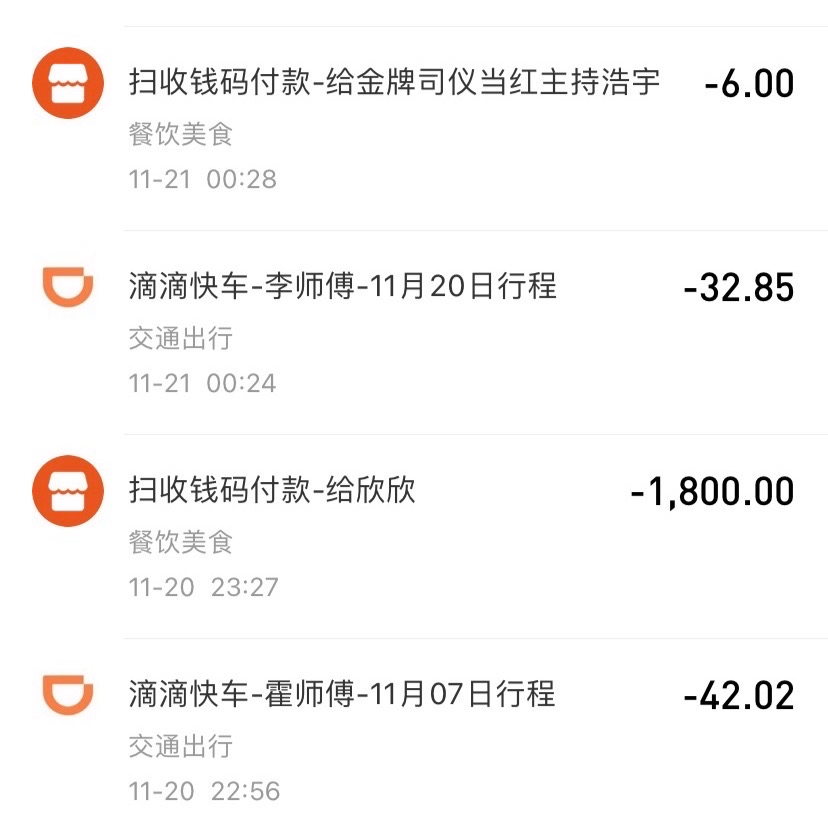Select the -1,800.00 amount
The height and width of the screenshot is (835, 828).
[x=712, y=492]
